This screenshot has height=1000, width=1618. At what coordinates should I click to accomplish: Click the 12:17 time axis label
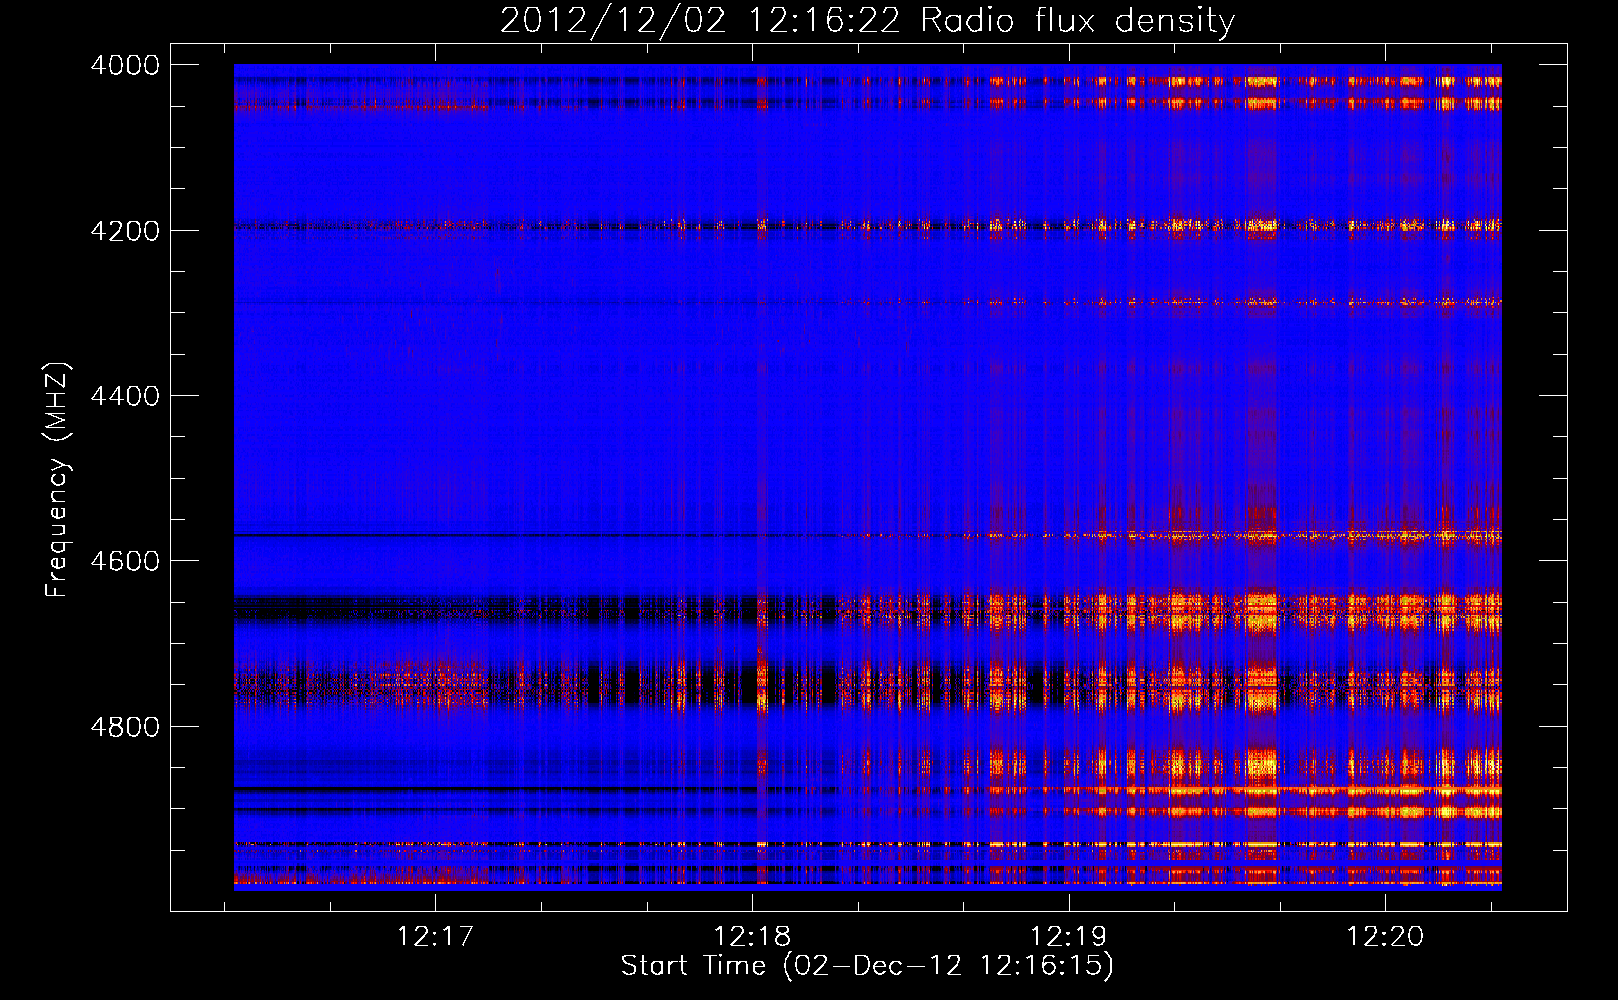click(x=435, y=937)
